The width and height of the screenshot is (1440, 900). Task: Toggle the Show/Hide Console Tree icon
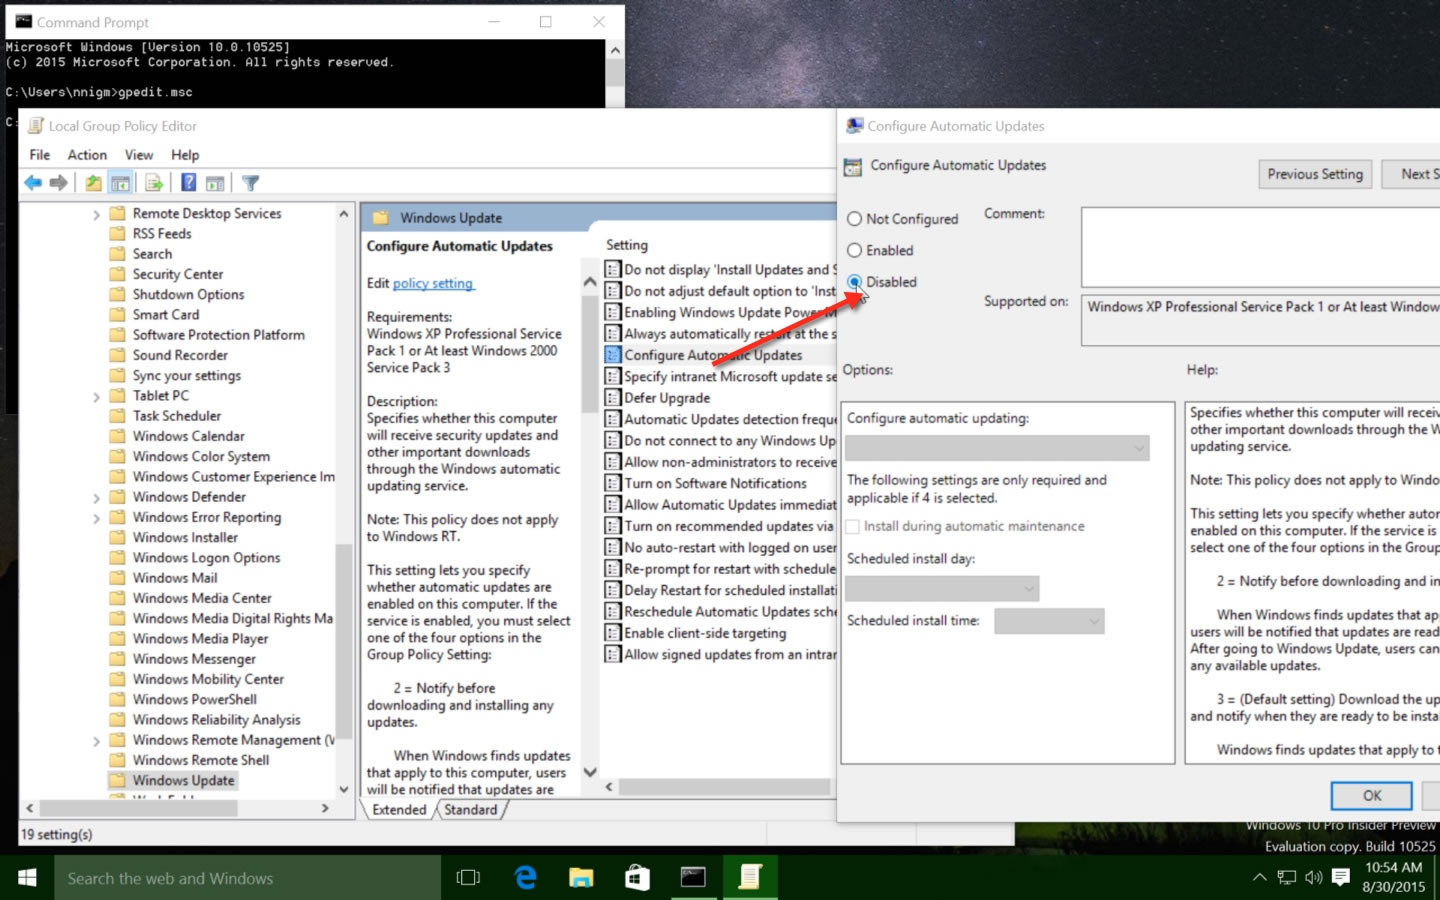pyautogui.click(x=120, y=182)
